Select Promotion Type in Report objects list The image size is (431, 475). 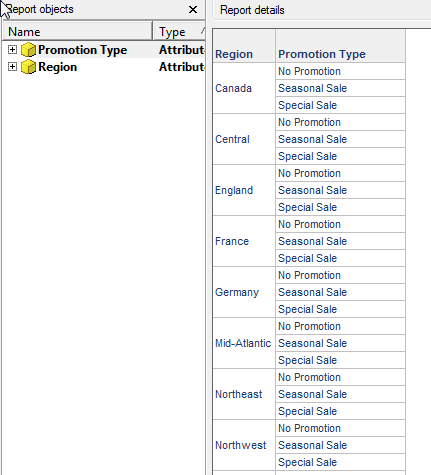[83, 50]
